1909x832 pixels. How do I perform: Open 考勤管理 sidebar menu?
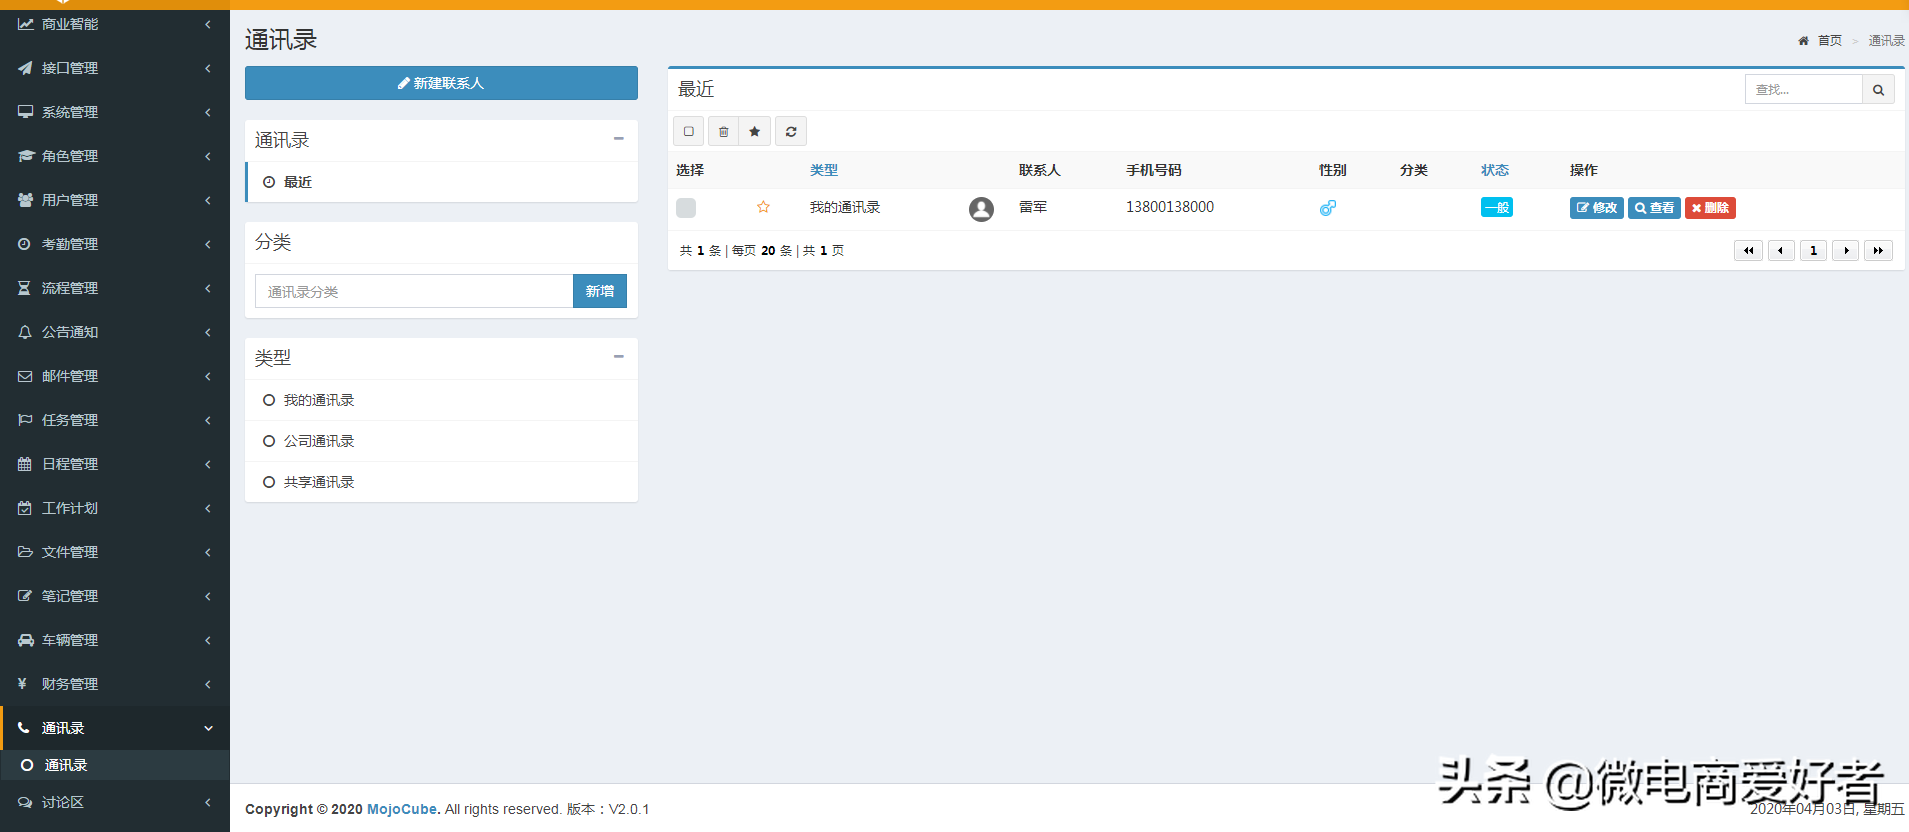point(115,244)
